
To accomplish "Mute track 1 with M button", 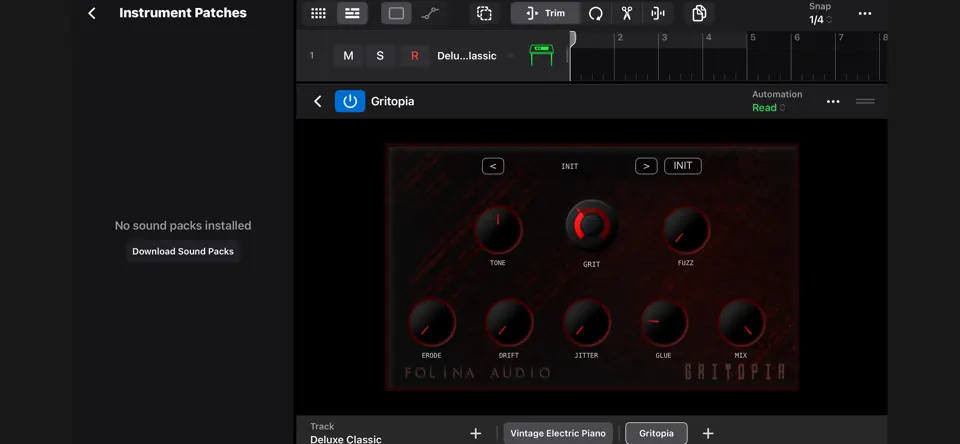I will (x=348, y=56).
